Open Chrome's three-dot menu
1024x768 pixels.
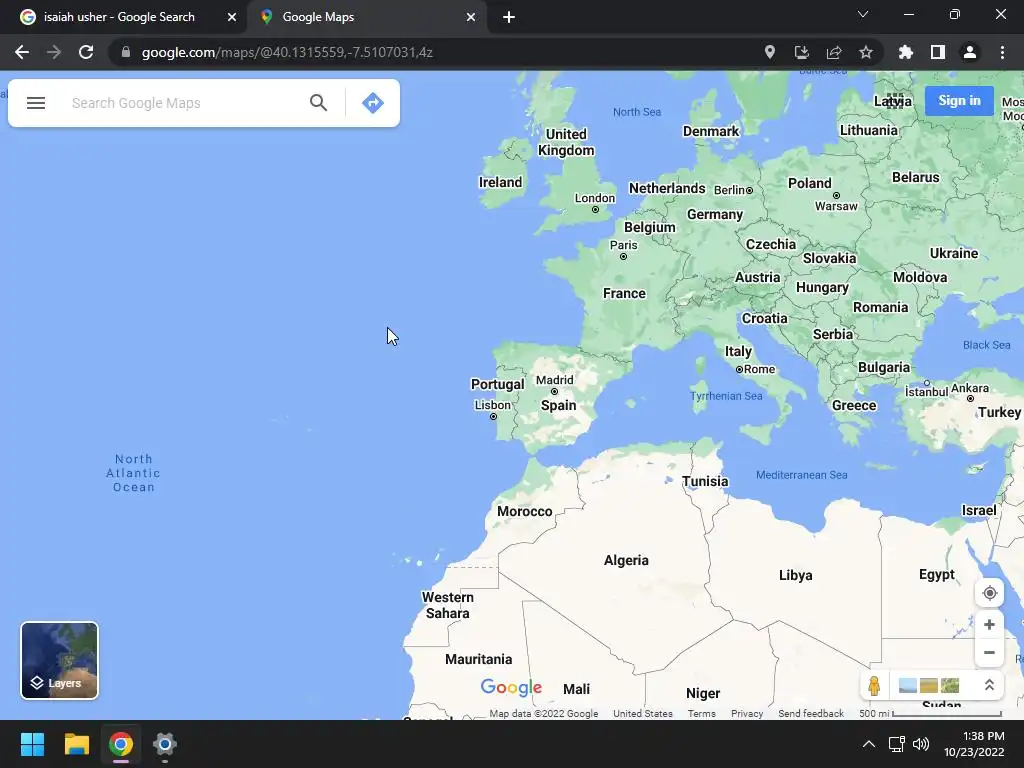pos(1002,52)
